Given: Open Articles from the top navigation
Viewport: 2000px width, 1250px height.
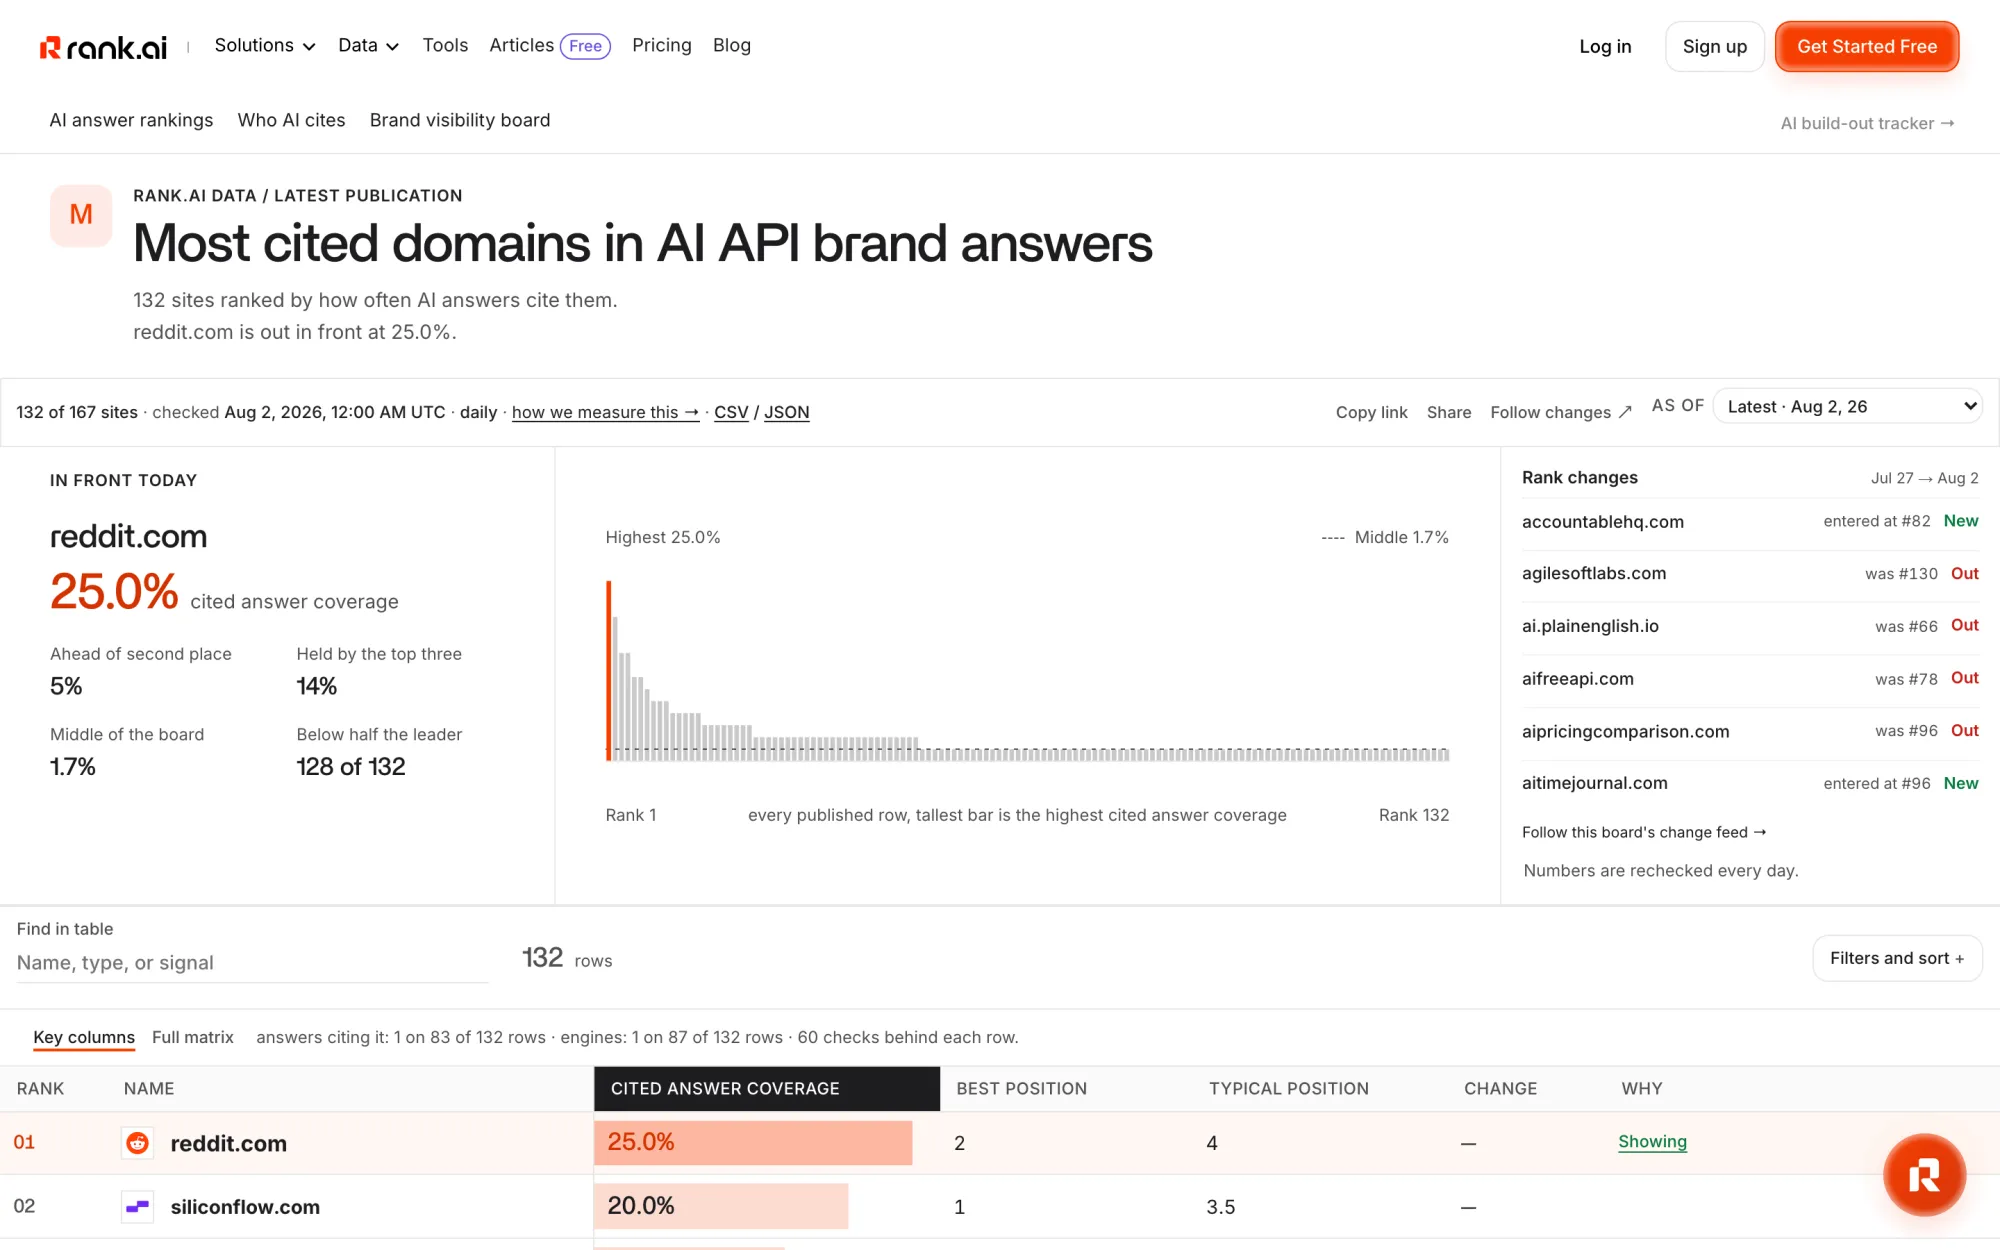Looking at the screenshot, I should pos(521,46).
